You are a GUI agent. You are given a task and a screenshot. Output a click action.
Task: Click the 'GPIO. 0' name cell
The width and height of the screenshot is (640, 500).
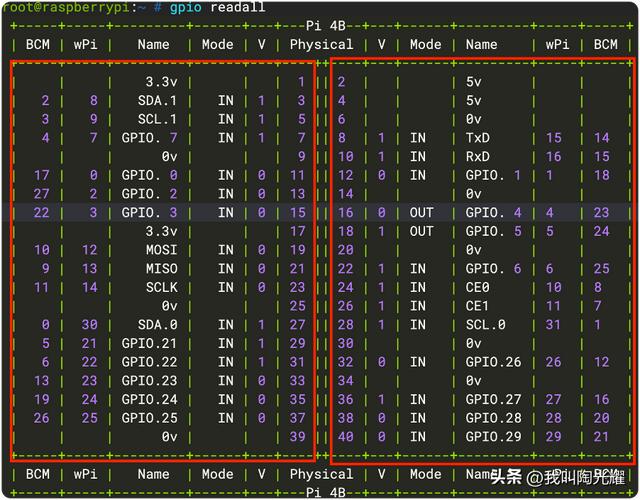149,176
